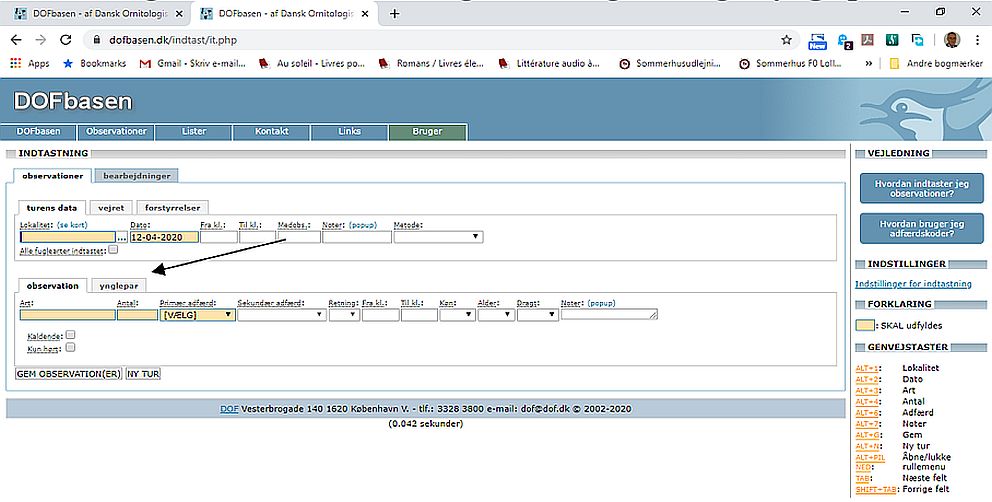The image size is (992, 502).
Task: Click the site padlock icon in address bar
Action: tap(97, 40)
